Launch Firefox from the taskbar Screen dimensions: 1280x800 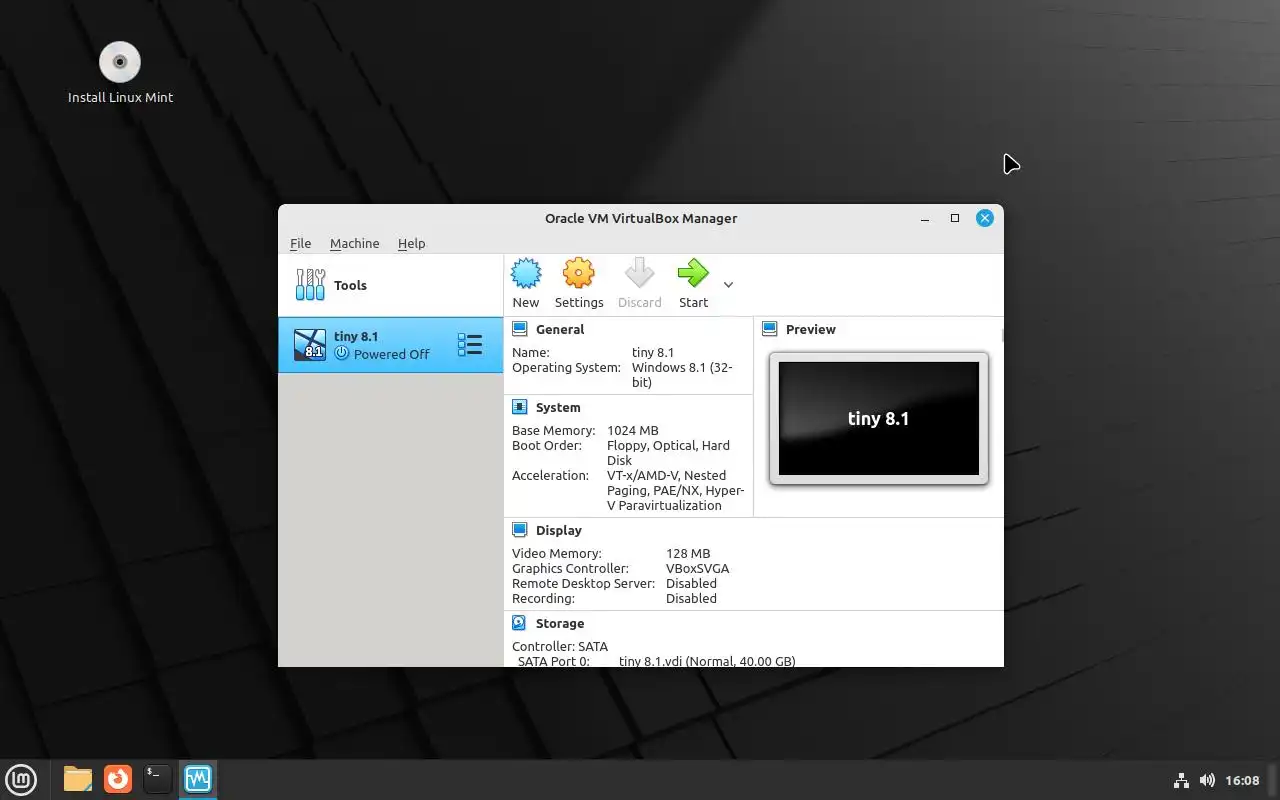[x=118, y=778]
